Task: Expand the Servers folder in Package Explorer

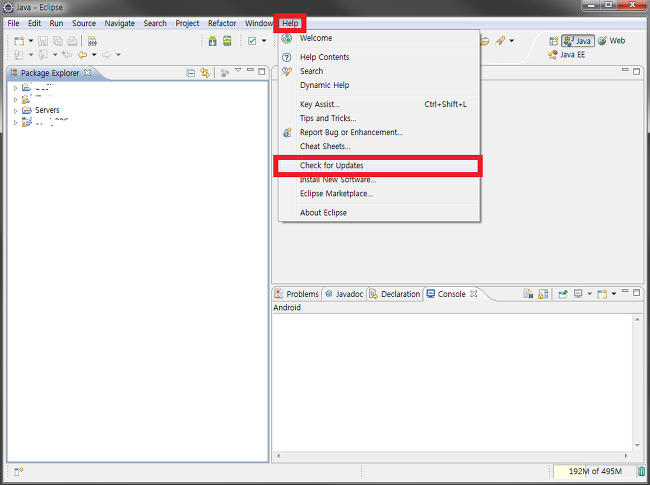Action: pos(15,111)
